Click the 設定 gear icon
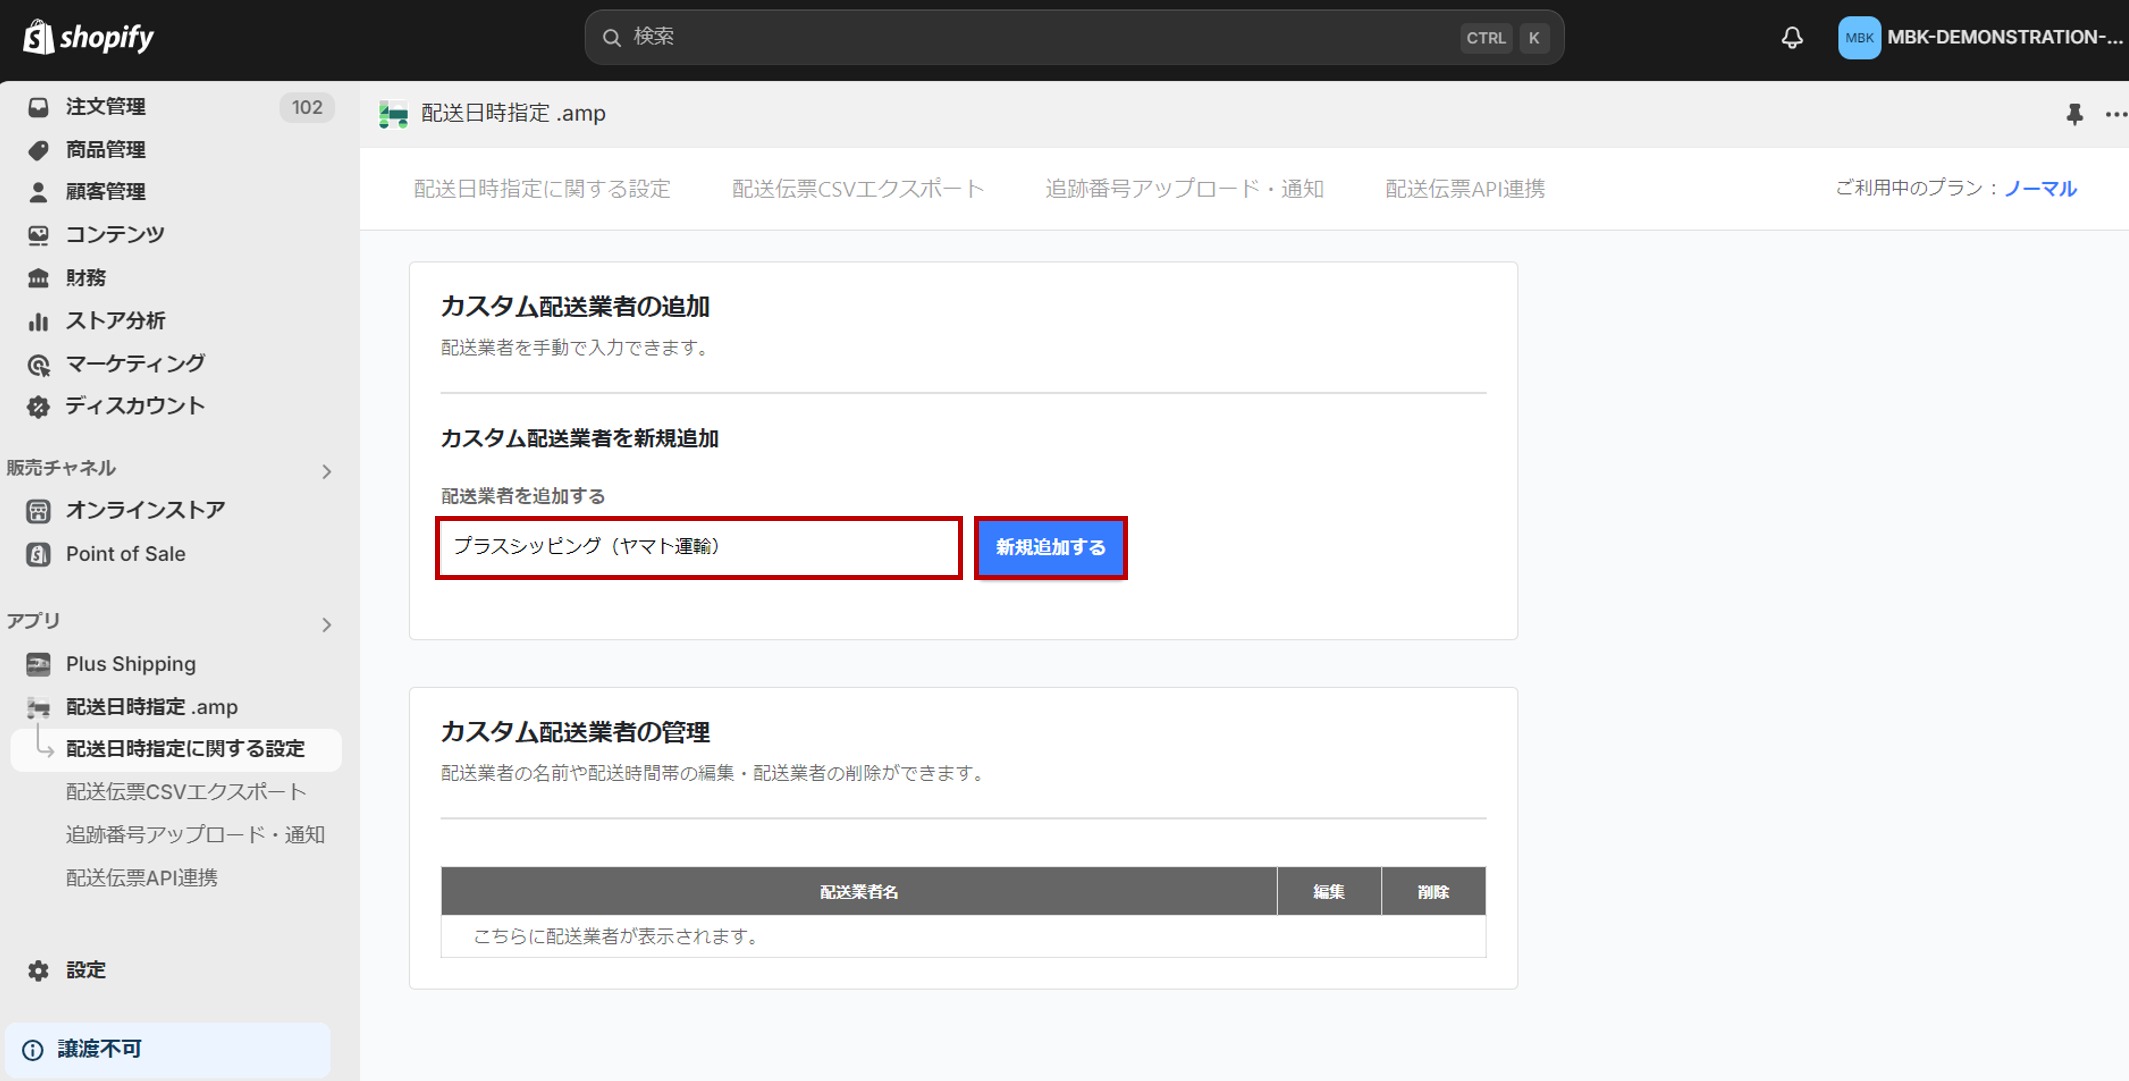The height and width of the screenshot is (1081, 2129). pos(38,970)
